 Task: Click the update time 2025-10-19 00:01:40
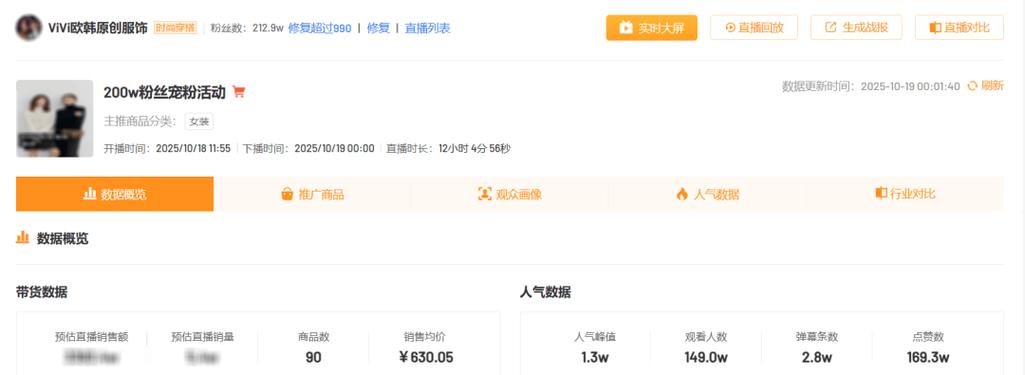click(911, 86)
